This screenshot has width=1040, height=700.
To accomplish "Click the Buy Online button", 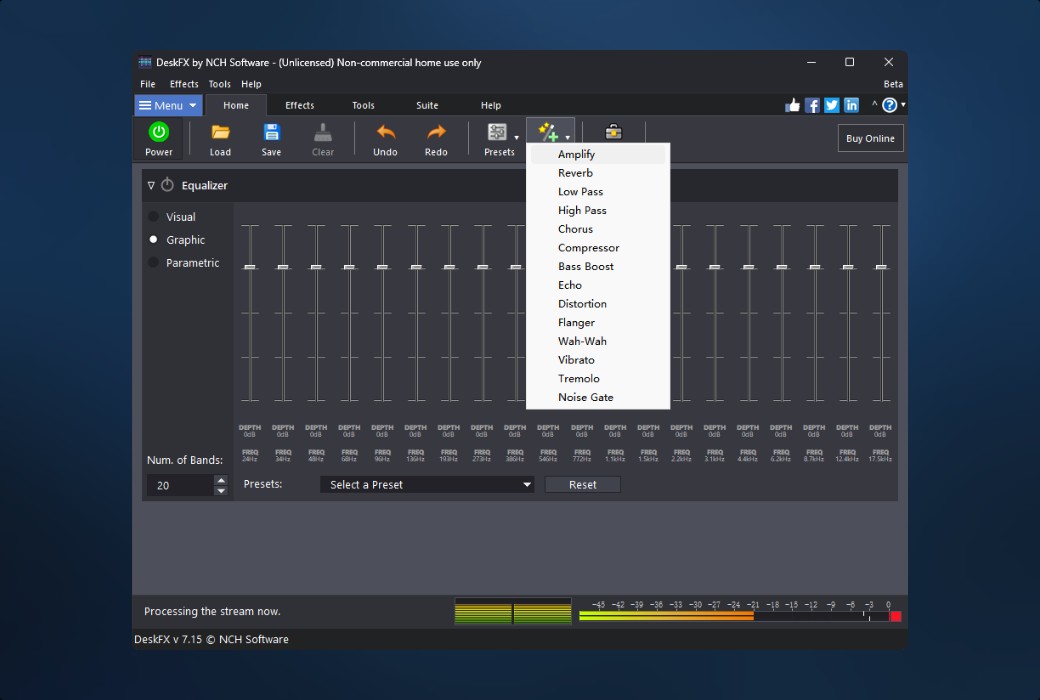I will click(x=869, y=138).
